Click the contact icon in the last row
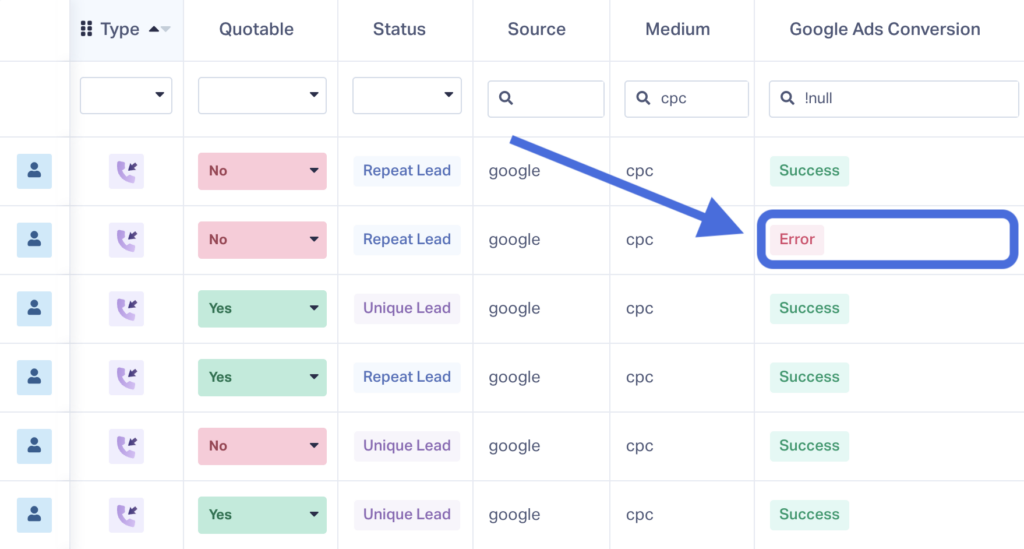 pos(34,515)
